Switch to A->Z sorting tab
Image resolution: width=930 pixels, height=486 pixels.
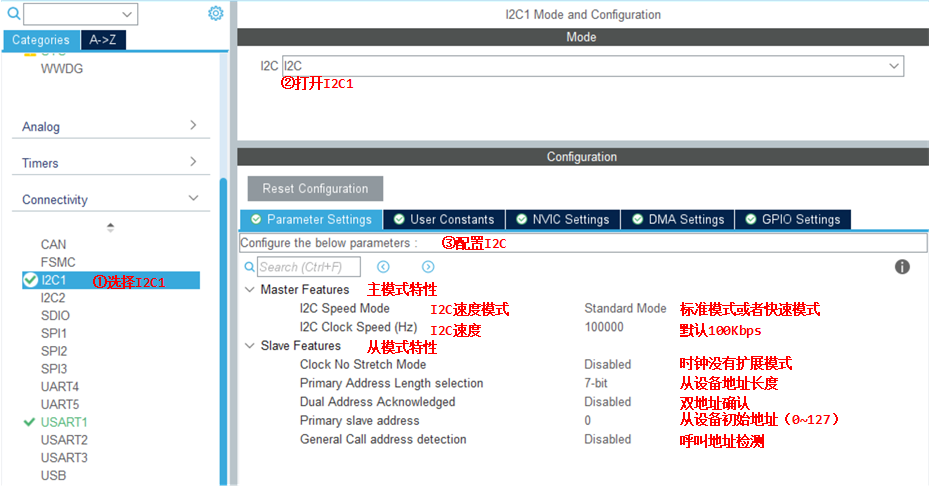103,40
